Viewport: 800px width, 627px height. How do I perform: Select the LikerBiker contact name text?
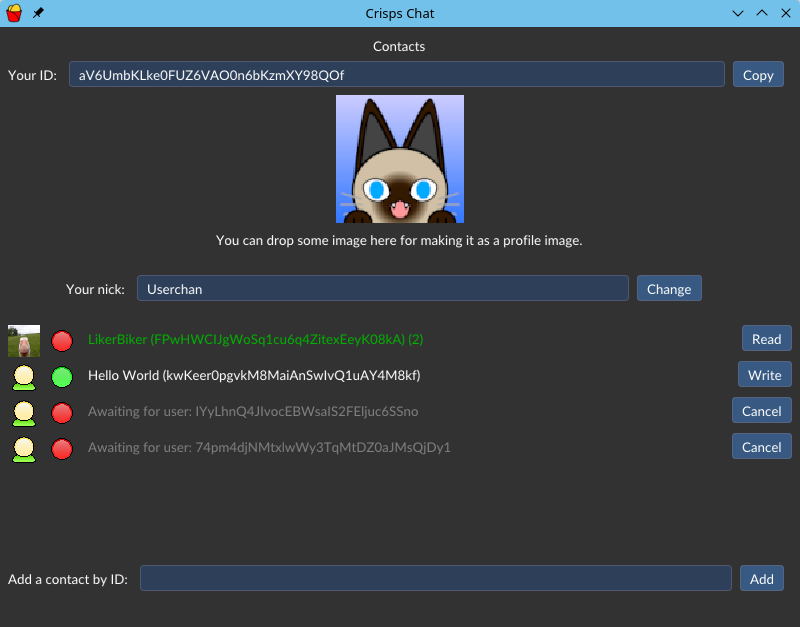click(x=255, y=339)
